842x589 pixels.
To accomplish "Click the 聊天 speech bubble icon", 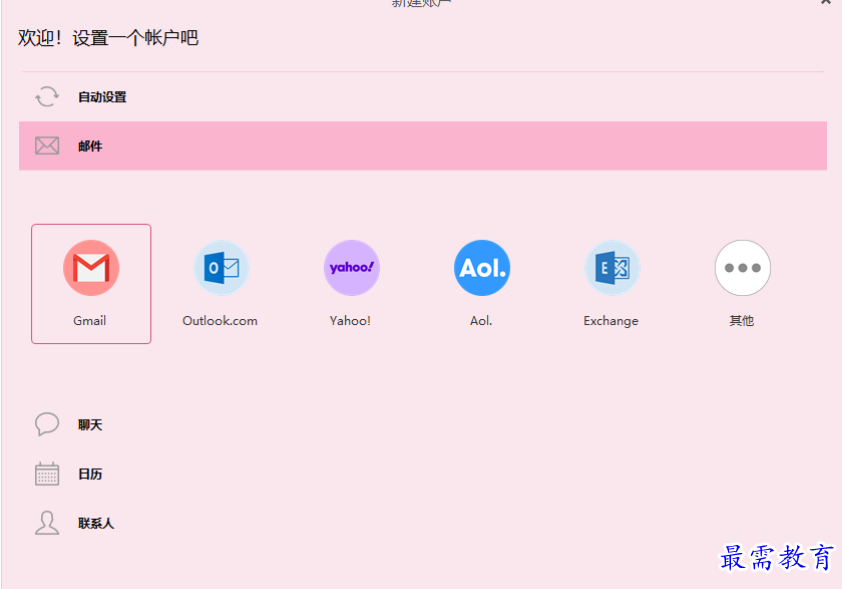I will [x=47, y=425].
